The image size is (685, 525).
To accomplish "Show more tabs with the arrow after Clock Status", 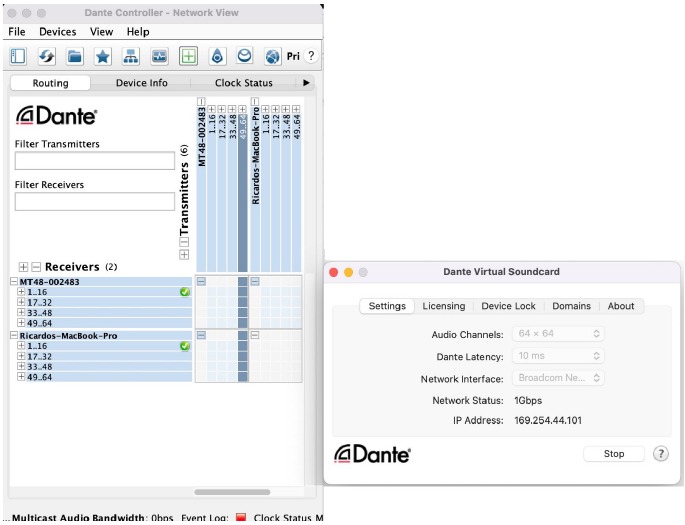I will coord(306,83).
